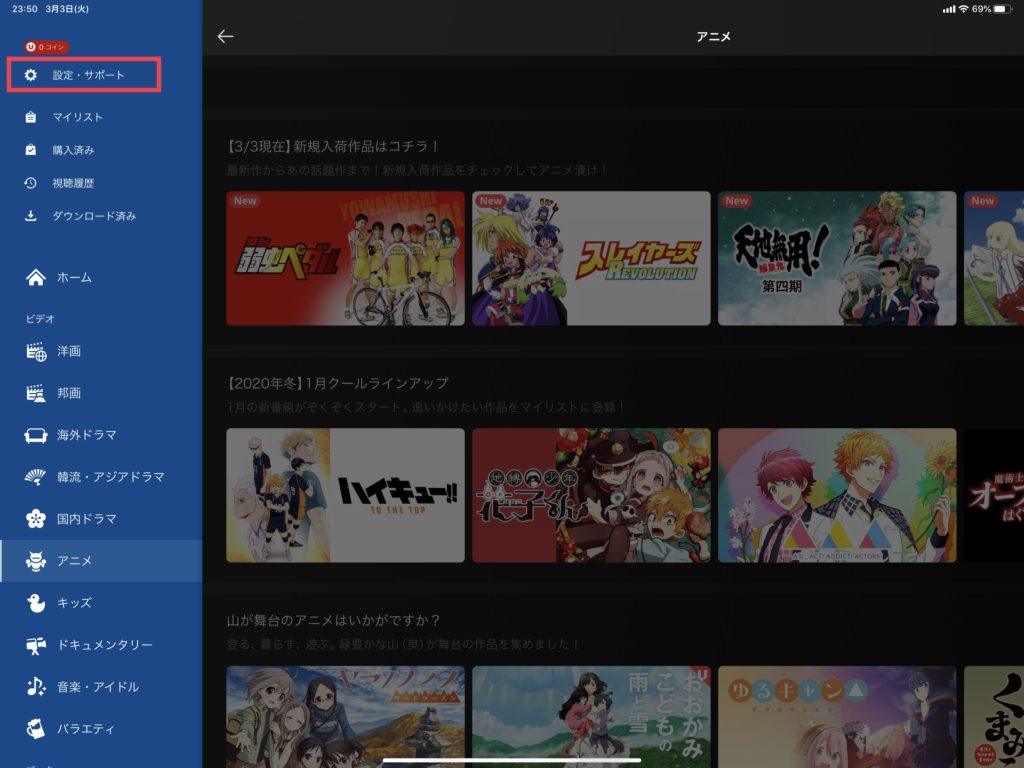The image size is (1024, 768).
Task: Open the ハイキュー TO THE TOP thumbnail
Action: 345,495
